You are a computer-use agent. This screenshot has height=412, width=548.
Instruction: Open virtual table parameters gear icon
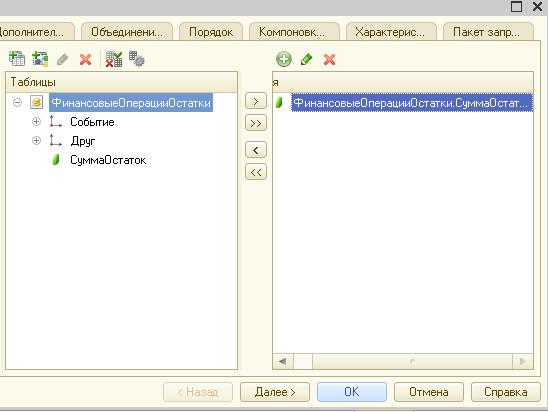[137, 59]
